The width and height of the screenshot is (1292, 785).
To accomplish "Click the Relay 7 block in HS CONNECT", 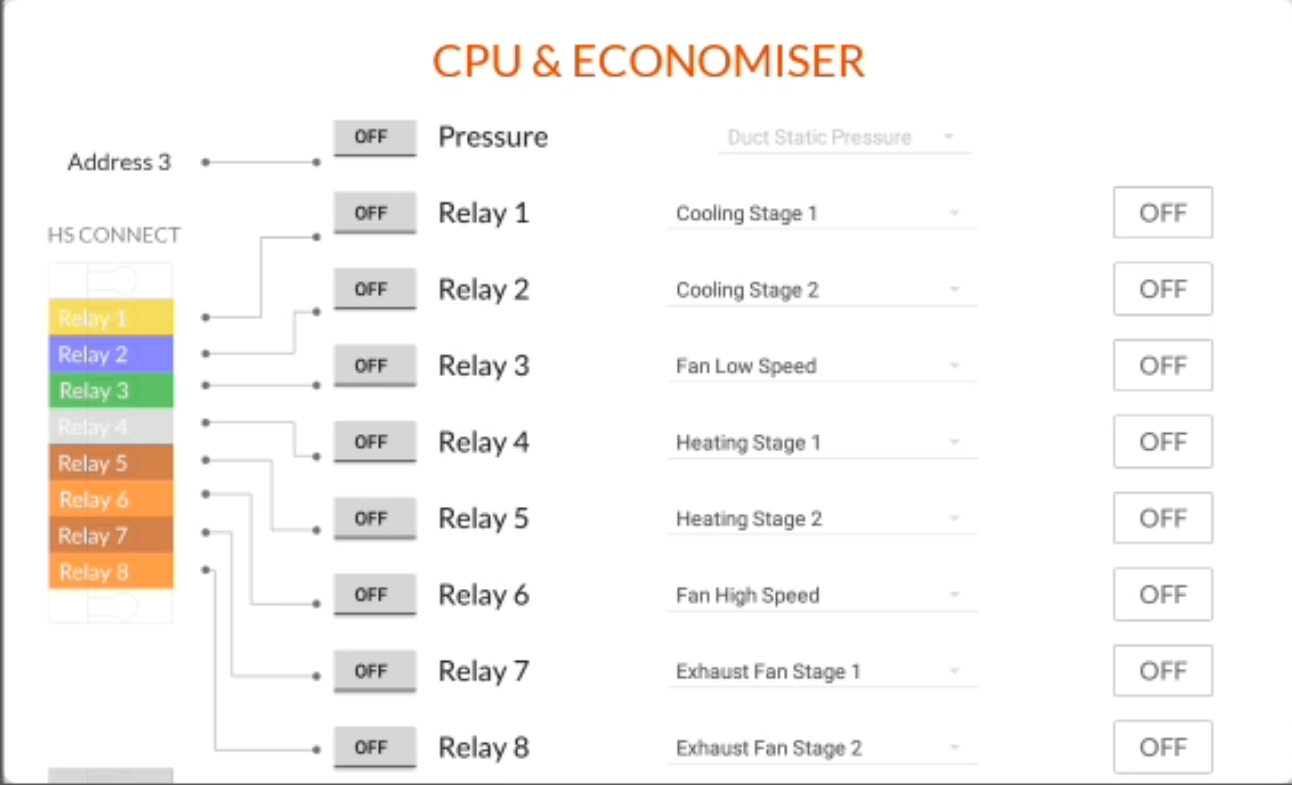I will [110, 535].
